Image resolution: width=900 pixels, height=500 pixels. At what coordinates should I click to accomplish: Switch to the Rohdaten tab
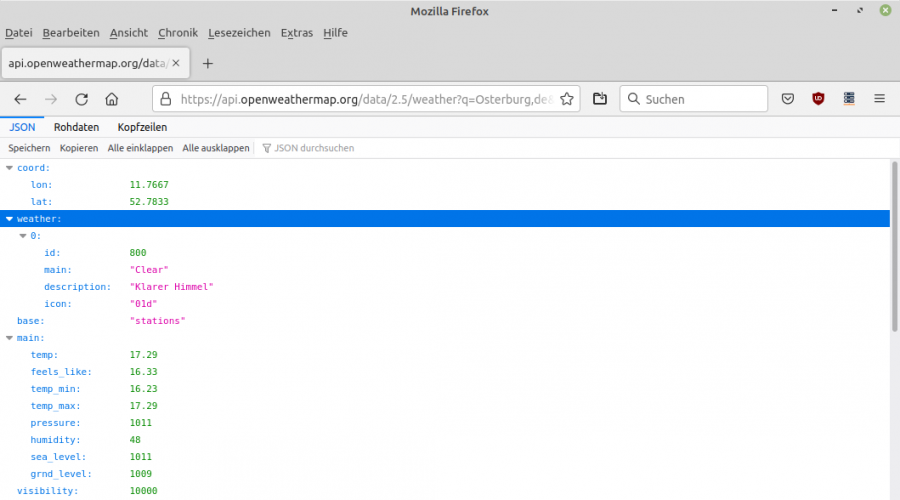pyautogui.click(x=76, y=127)
